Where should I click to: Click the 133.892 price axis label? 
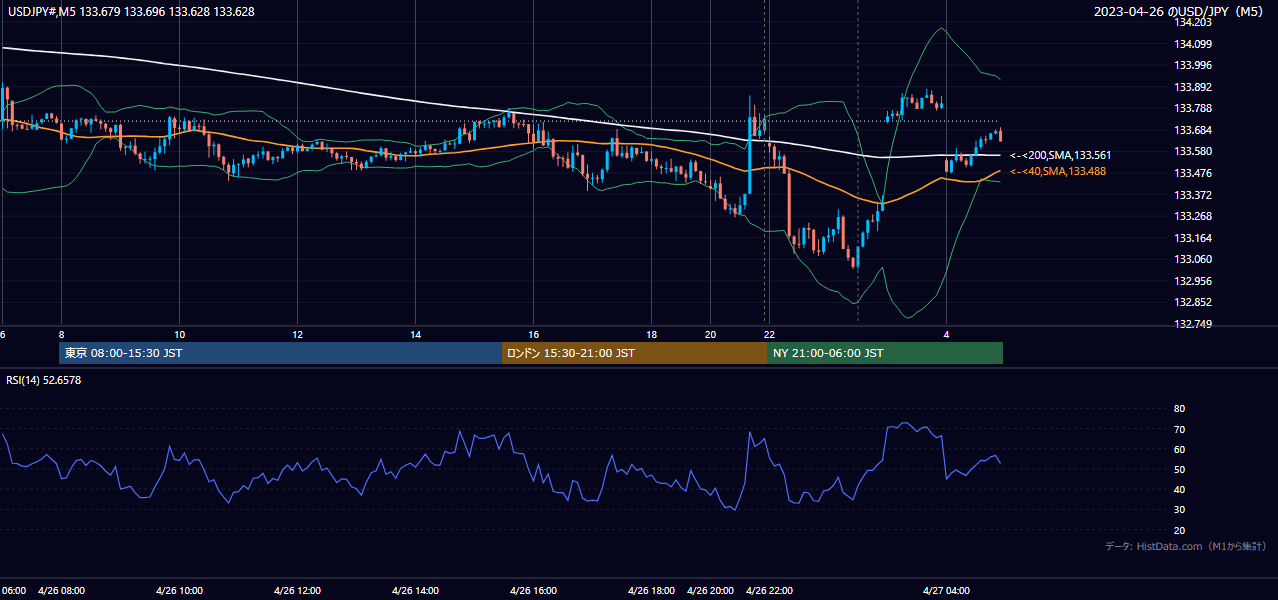pos(1193,87)
